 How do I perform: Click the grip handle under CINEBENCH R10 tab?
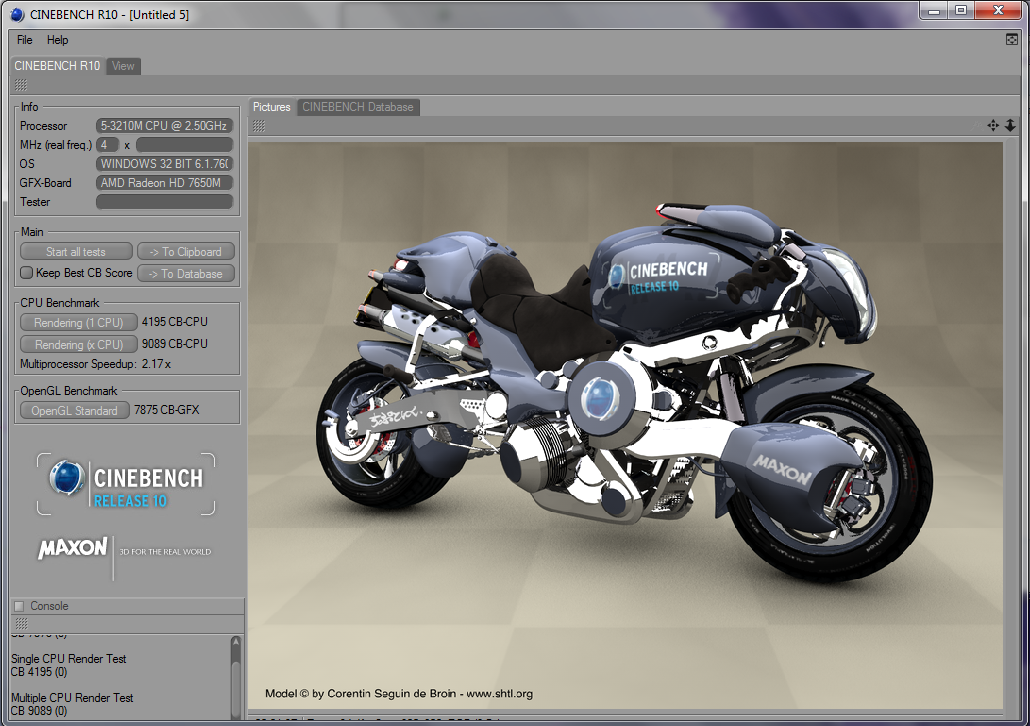pyautogui.click(x=21, y=85)
